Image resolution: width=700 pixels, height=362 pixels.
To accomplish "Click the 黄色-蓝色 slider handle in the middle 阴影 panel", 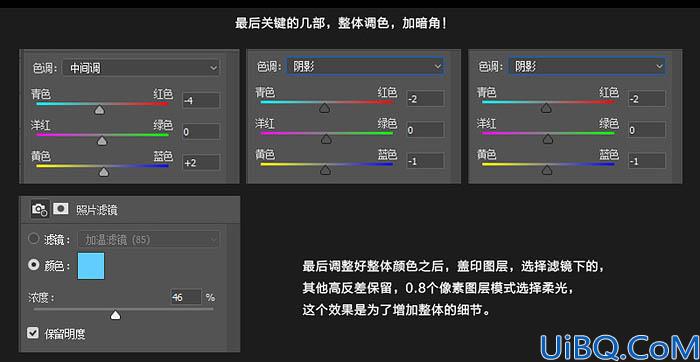I will pos(326,170).
